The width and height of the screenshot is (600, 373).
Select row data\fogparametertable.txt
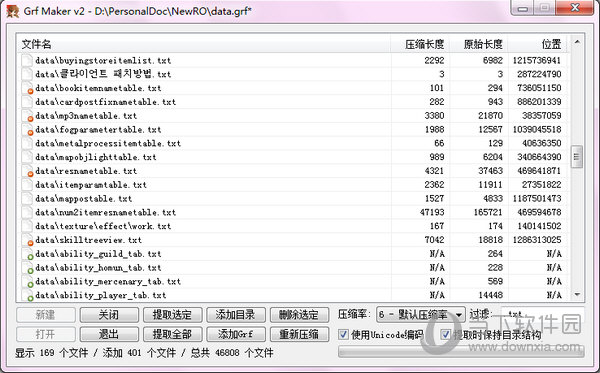tap(293, 130)
